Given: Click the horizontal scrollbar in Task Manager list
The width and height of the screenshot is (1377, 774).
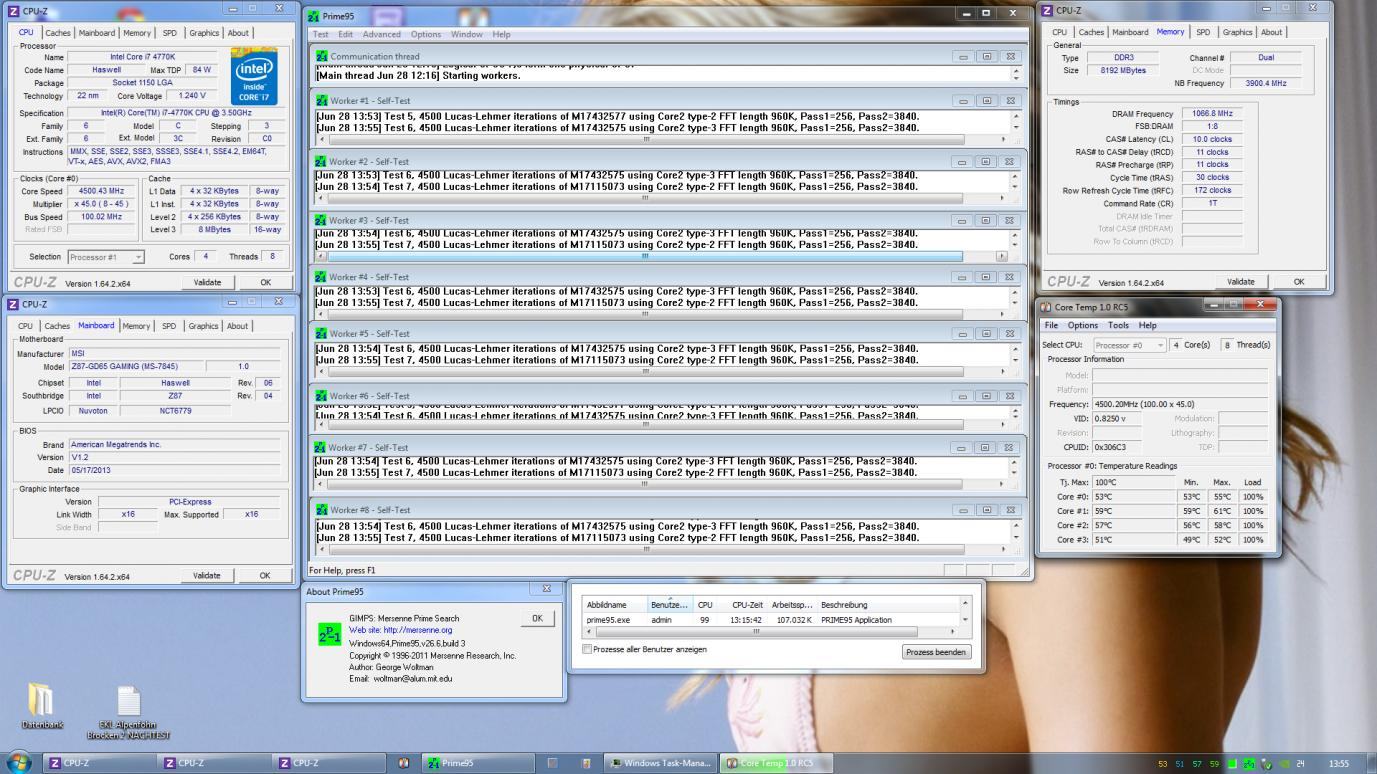Looking at the screenshot, I should [x=756, y=632].
